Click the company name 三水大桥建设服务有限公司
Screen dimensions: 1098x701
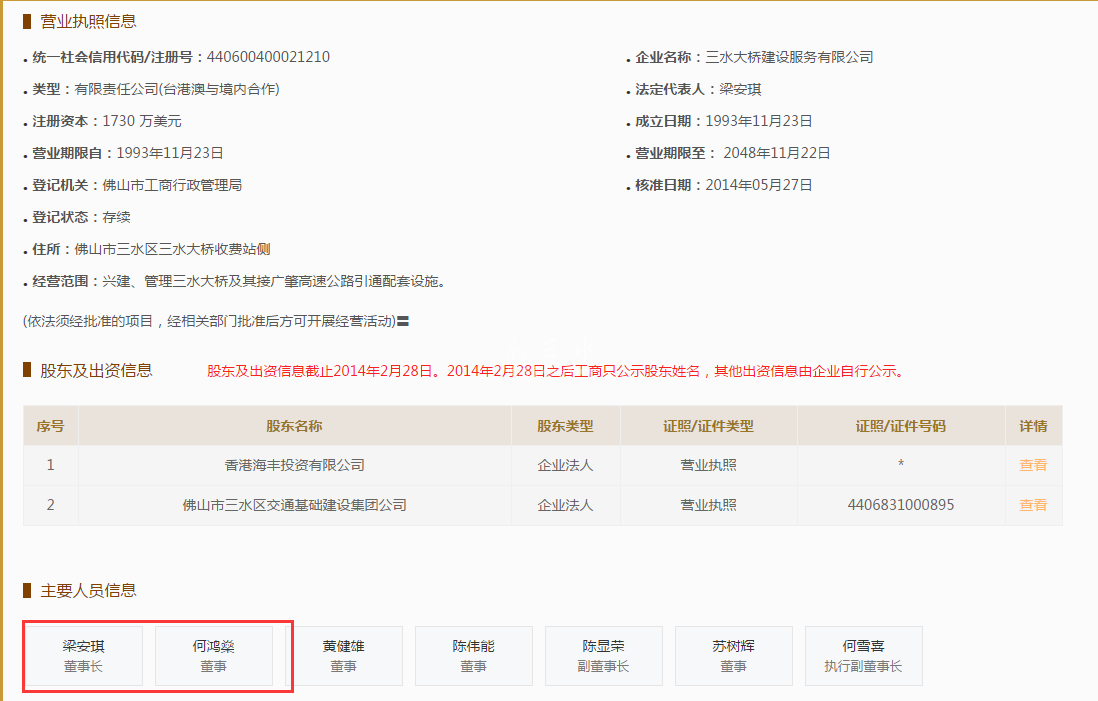coord(789,57)
